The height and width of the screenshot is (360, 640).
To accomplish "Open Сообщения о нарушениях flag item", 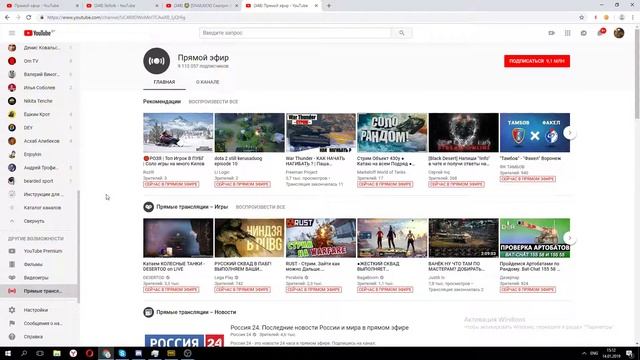I will 39,323.
